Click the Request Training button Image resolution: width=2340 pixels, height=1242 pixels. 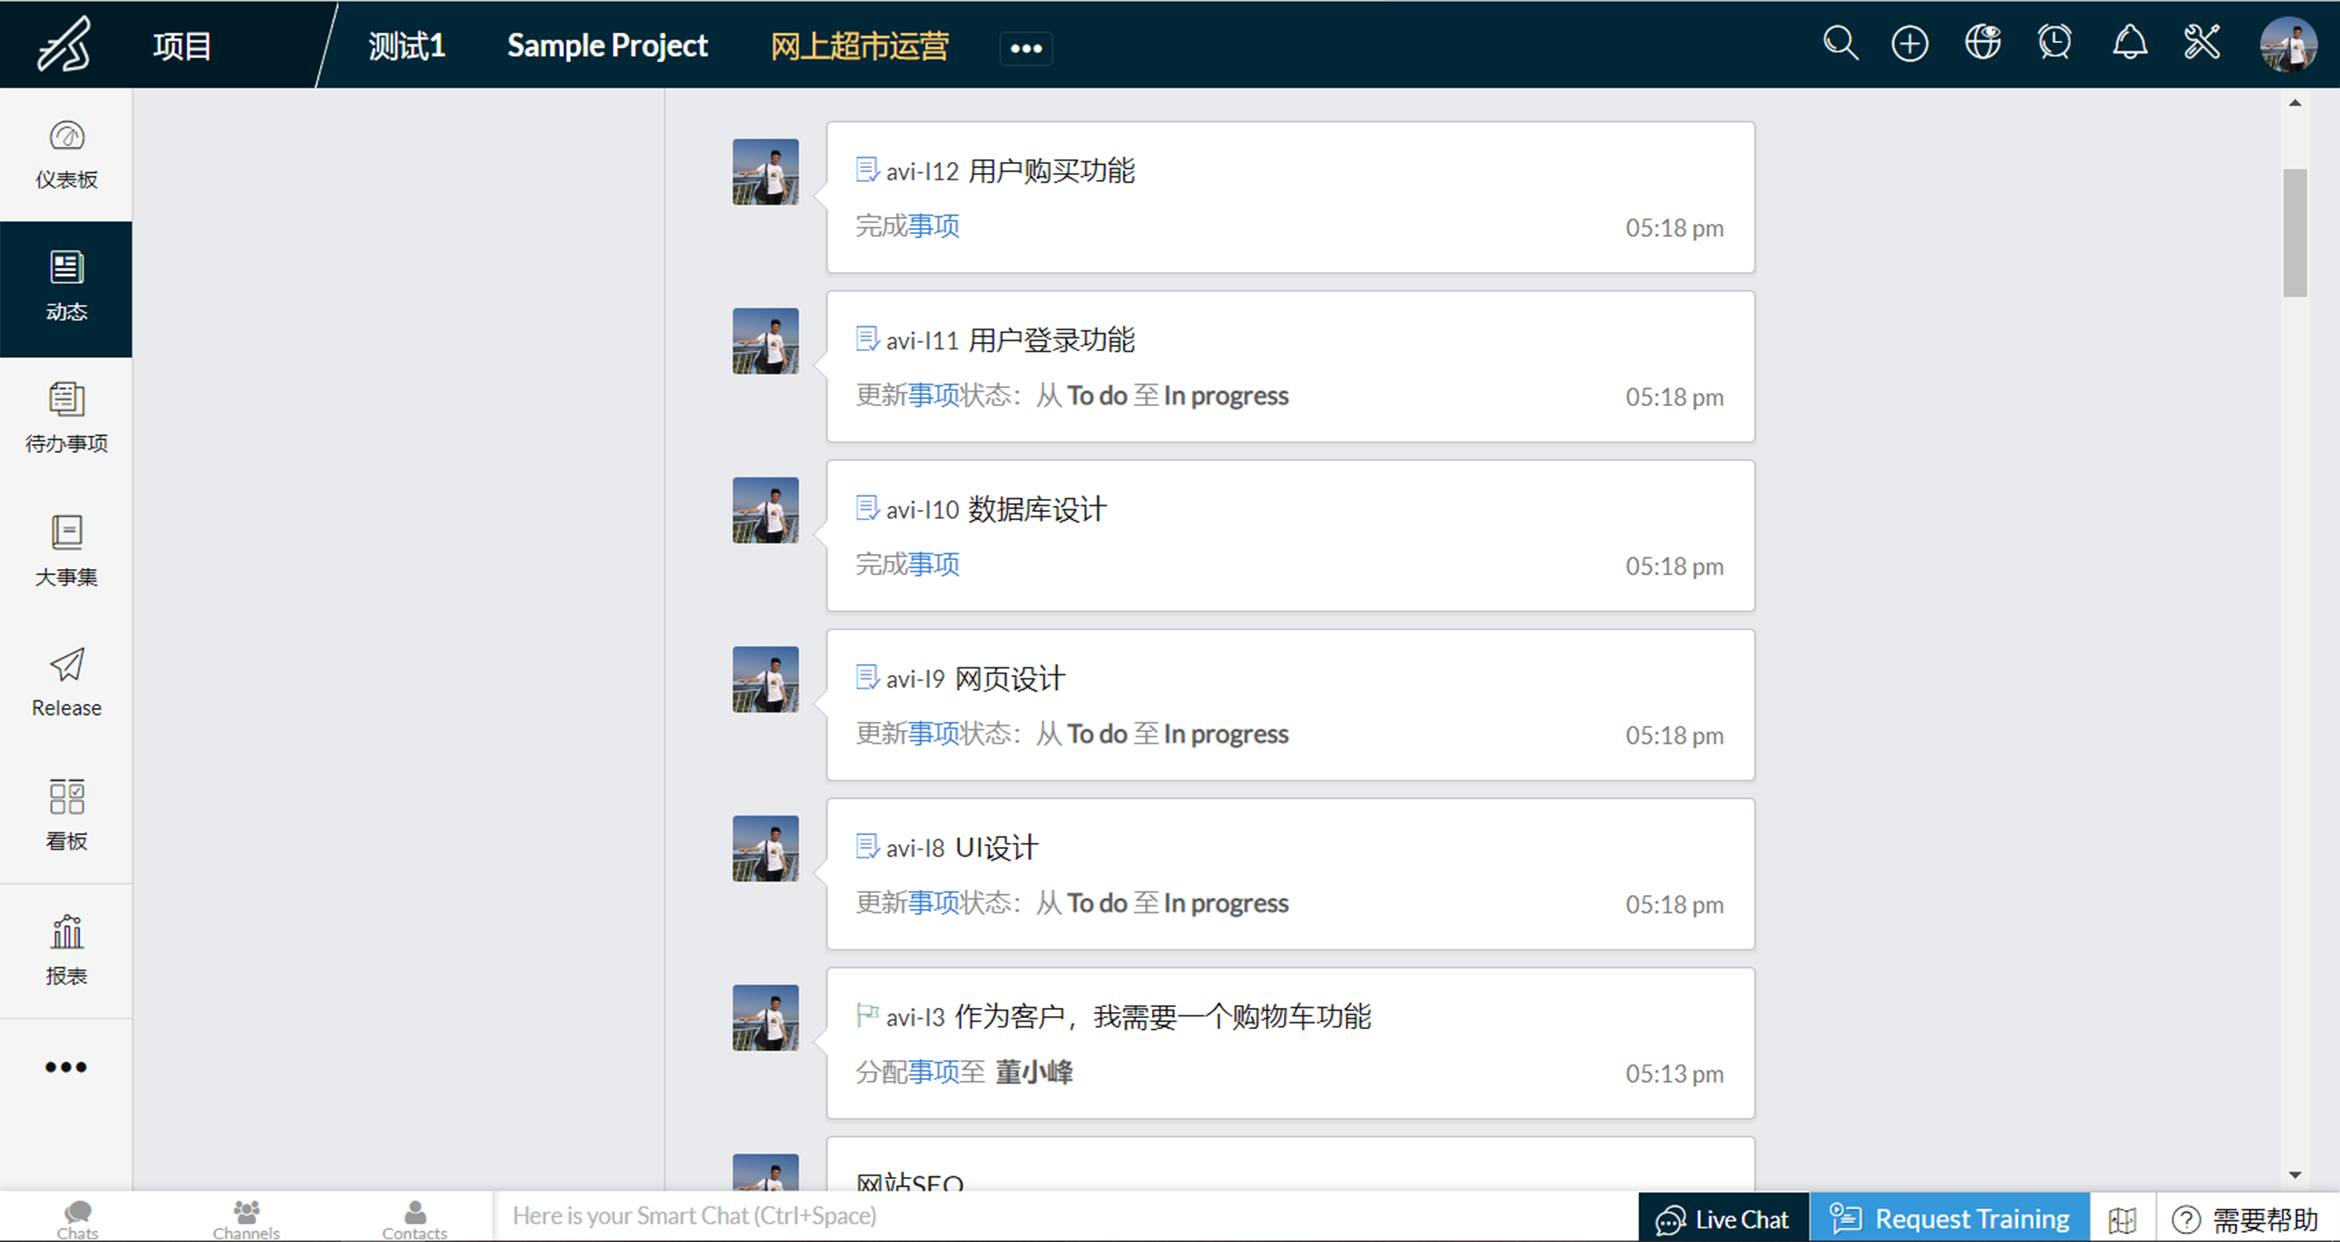[x=1949, y=1218]
